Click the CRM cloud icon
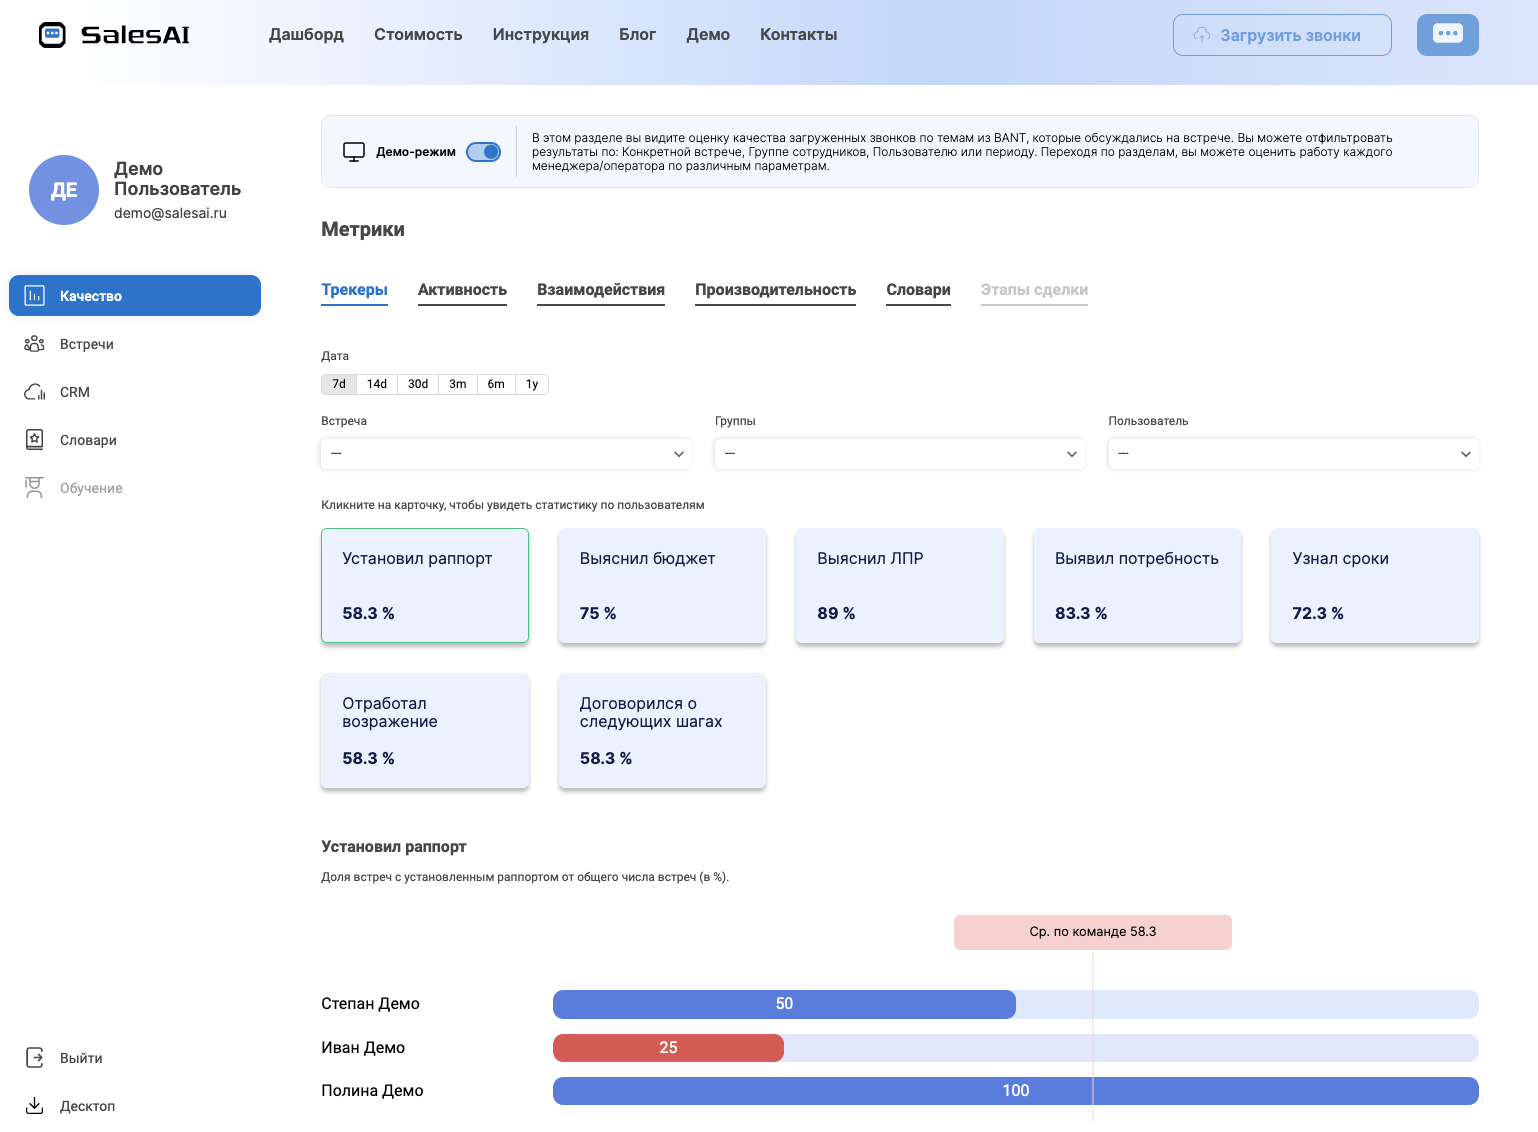 (34, 392)
